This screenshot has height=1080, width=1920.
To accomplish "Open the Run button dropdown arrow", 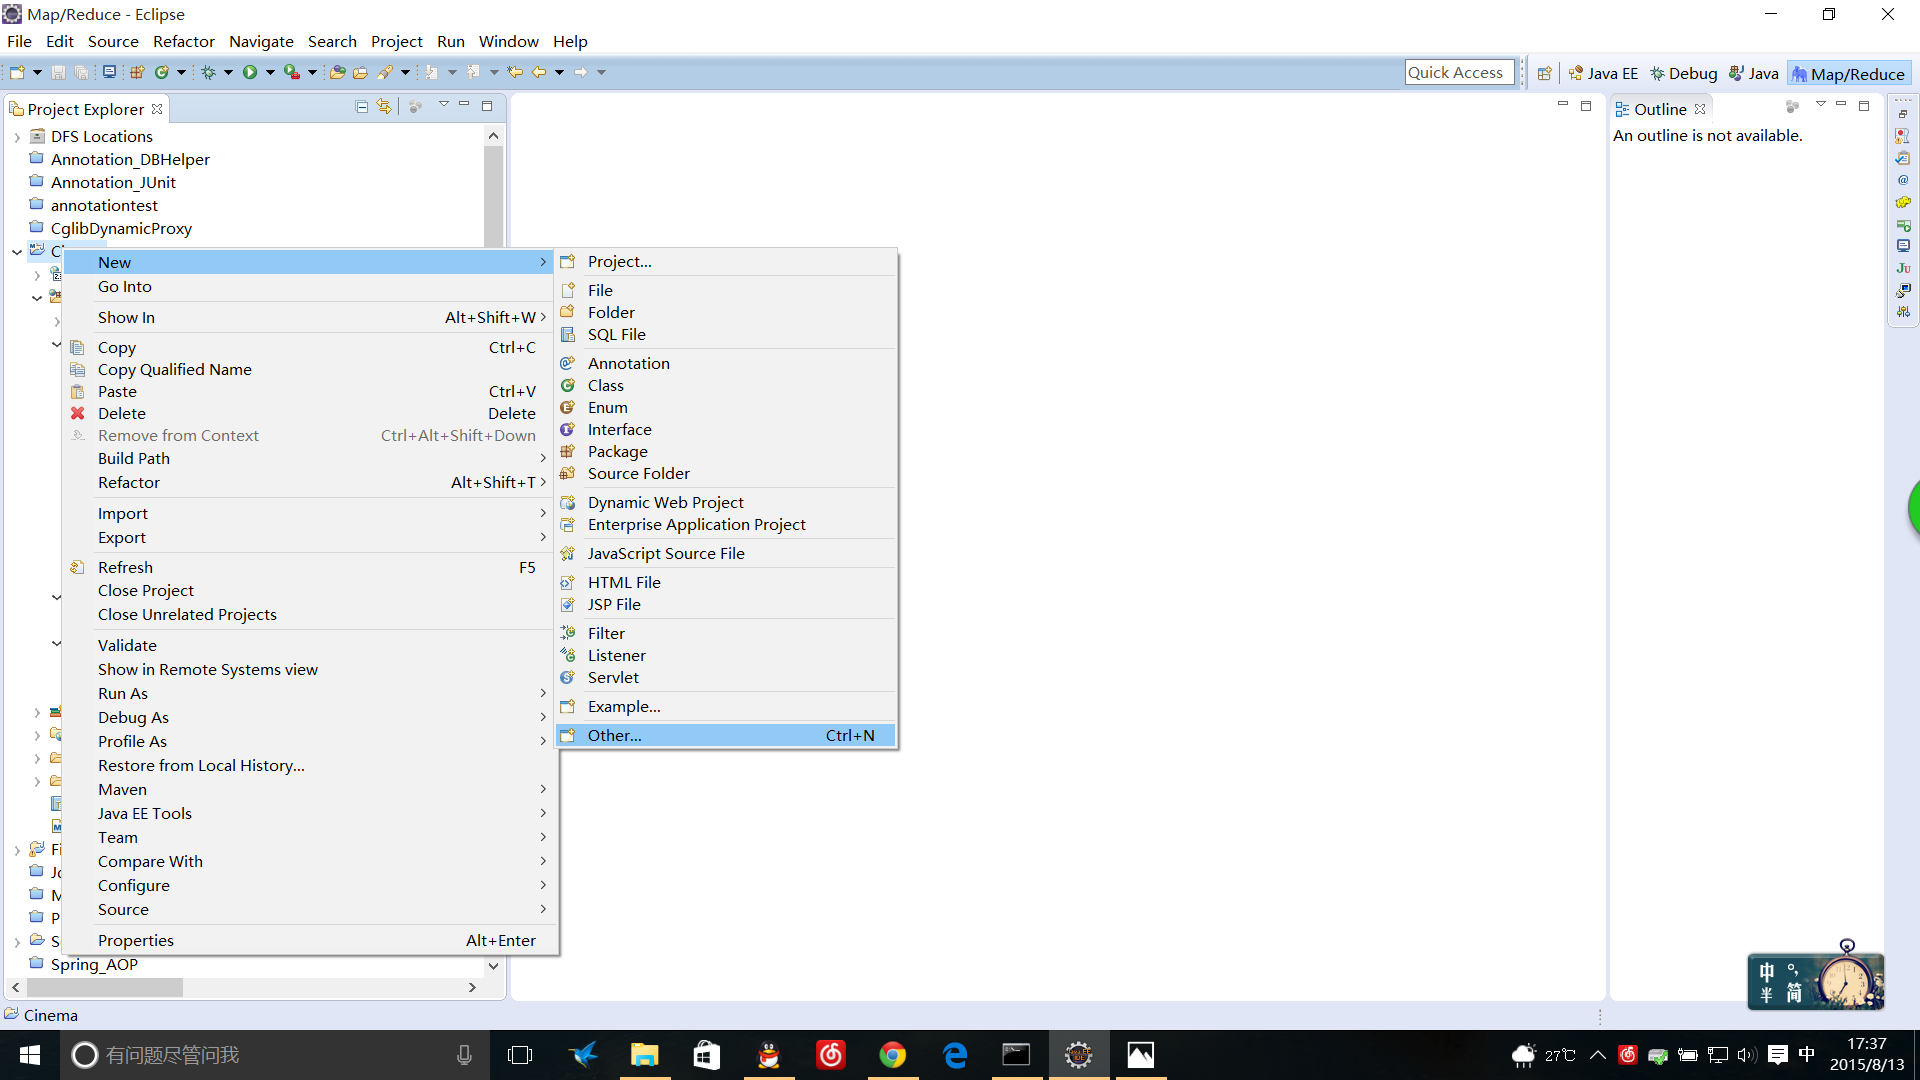I will pos(270,72).
